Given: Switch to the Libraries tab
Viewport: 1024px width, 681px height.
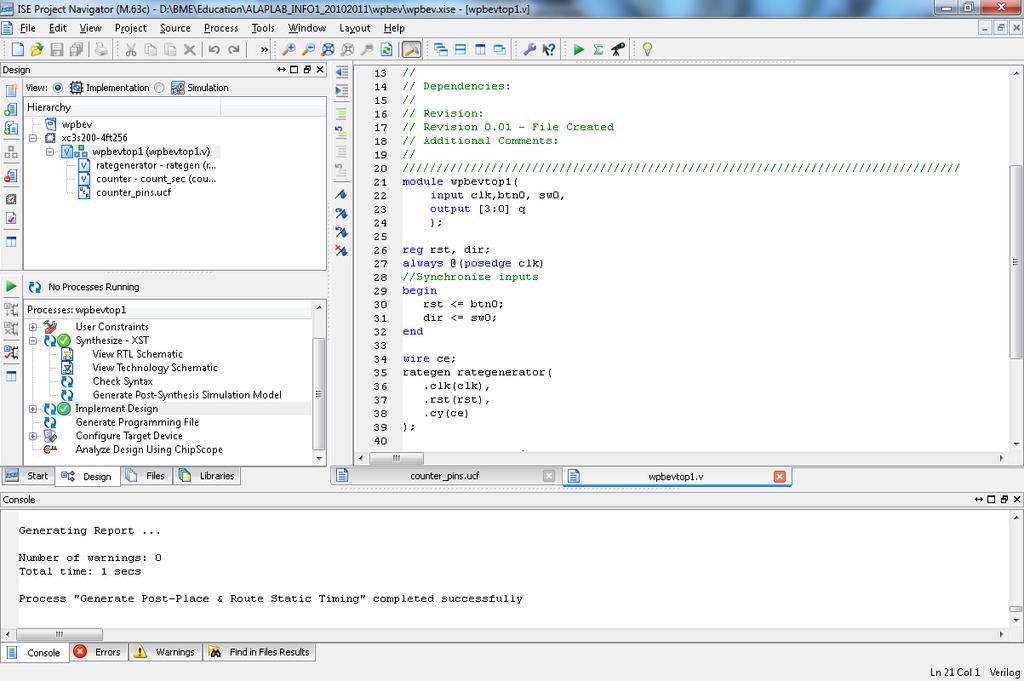Looking at the screenshot, I should pos(208,476).
